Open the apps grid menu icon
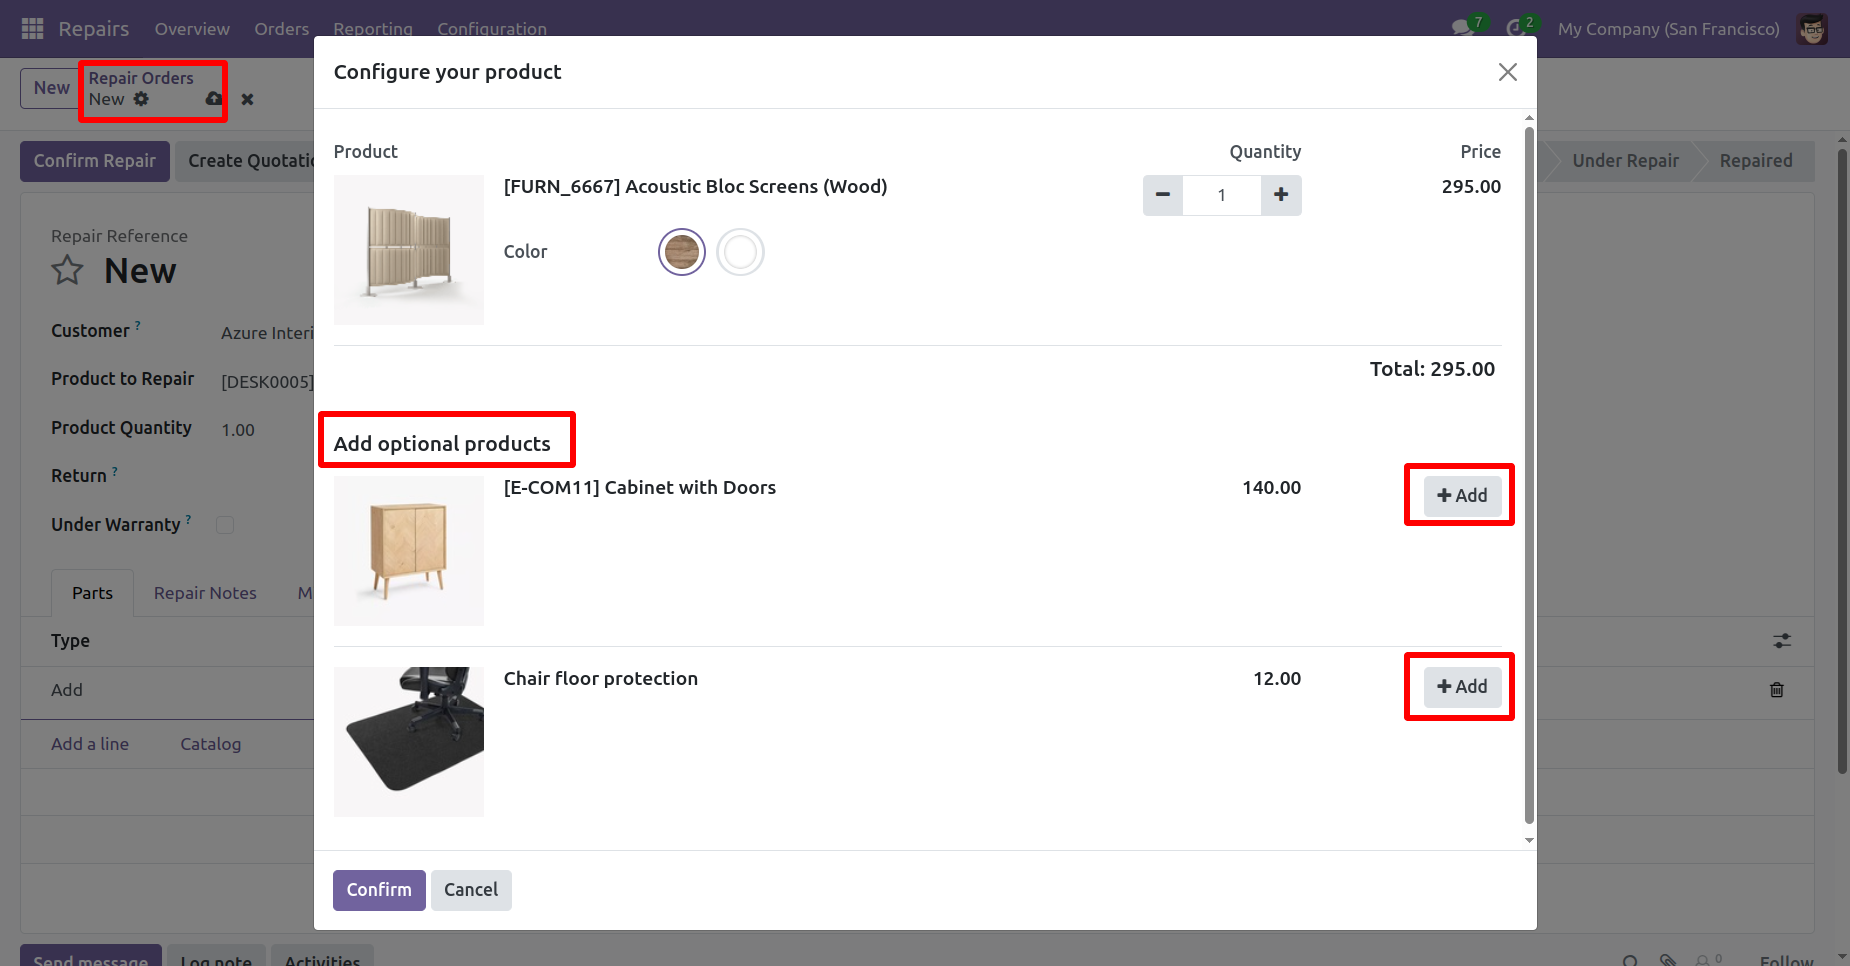The height and width of the screenshot is (966, 1850). tap(32, 28)
